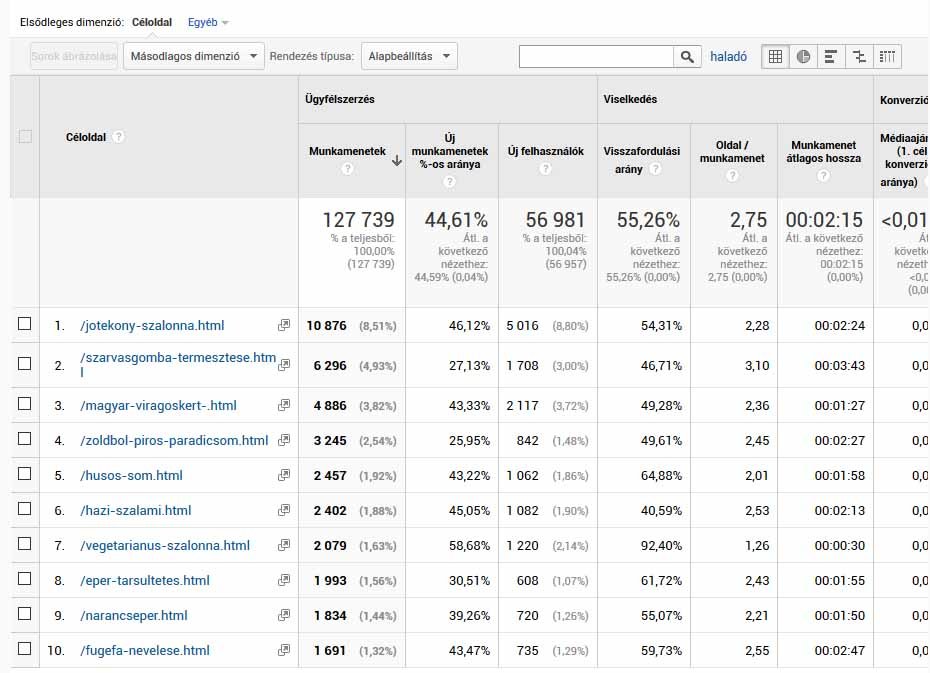The height and width of the screenshot is (673, 930).
Task: Switch to pivot table view
Action: [887, 56]
